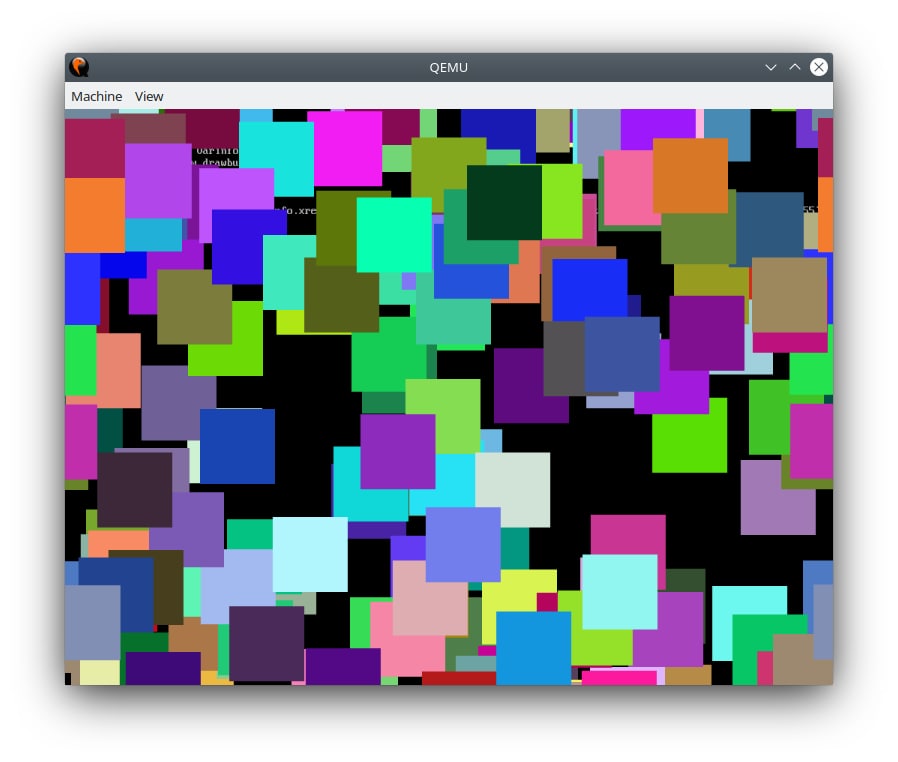The height and width of the screenshot is (762, 898).
Task: Minimize the QEMU window
Action: click(771, 68)
